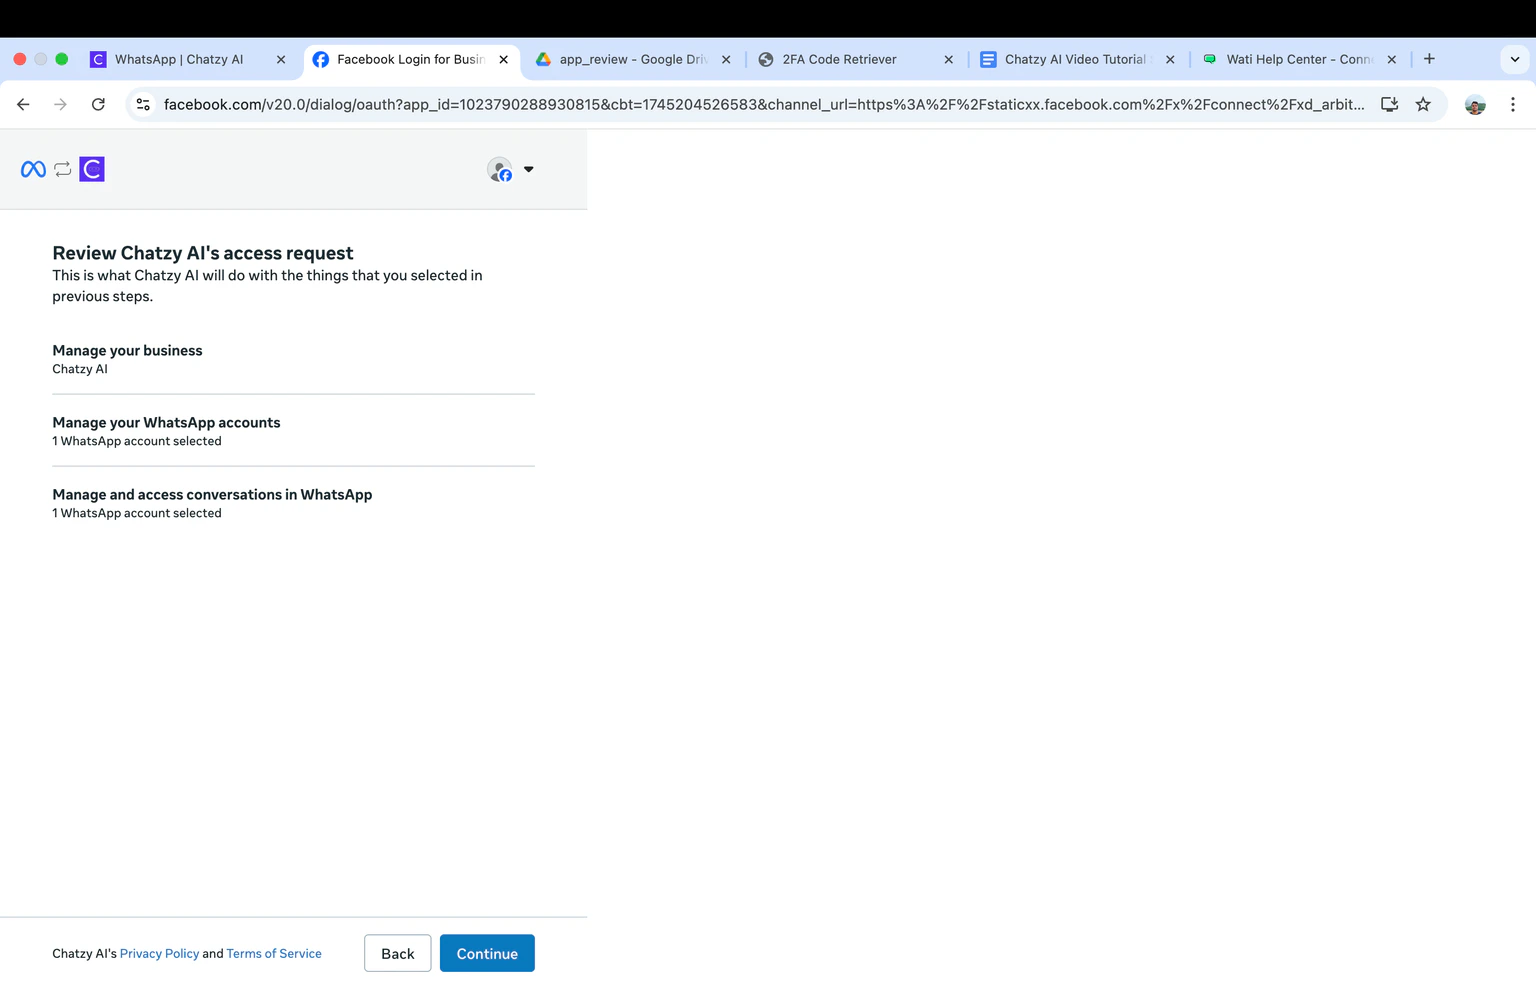
Task: Click 'Manage and access conversations in WhatsApp' text
Action: click(x=212, y=494)
